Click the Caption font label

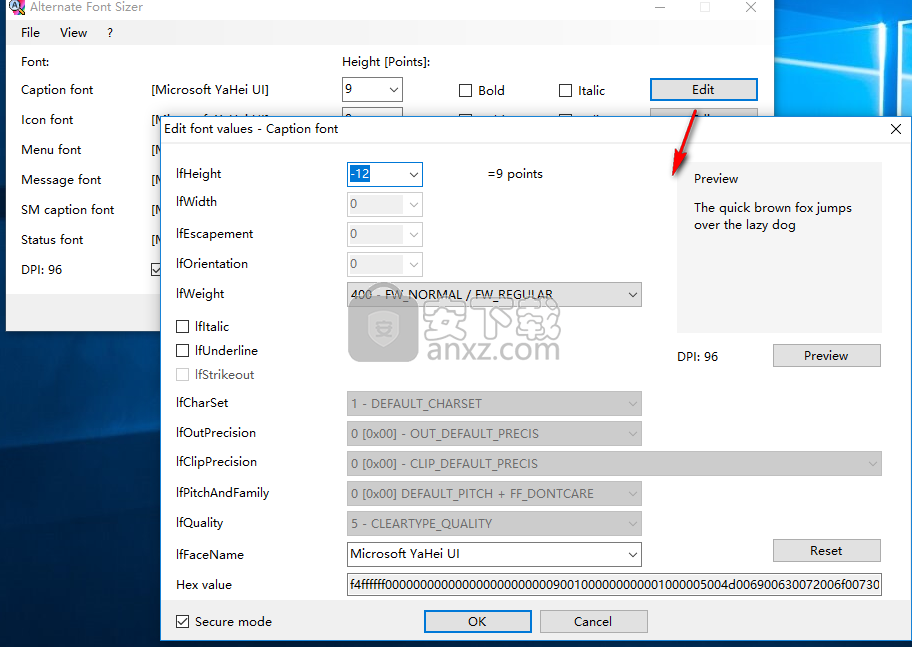tap(57, 90)
